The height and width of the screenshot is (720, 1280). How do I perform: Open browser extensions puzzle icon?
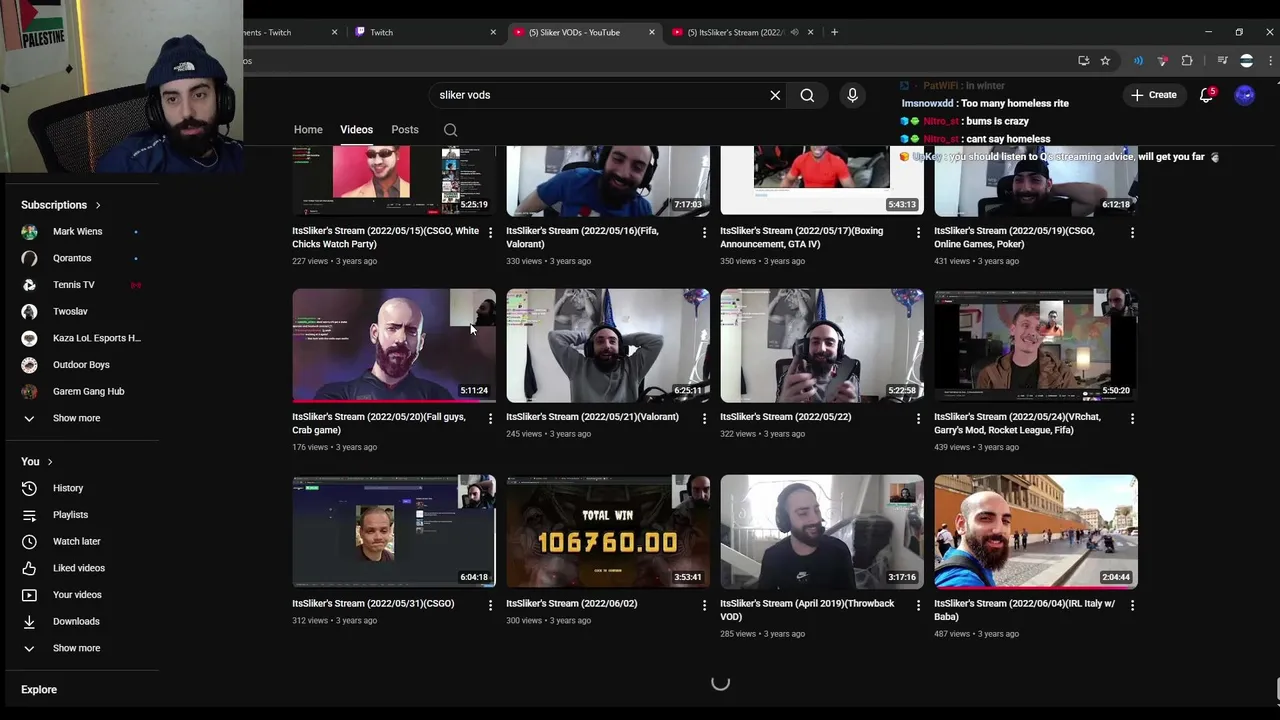[1187, 61]
